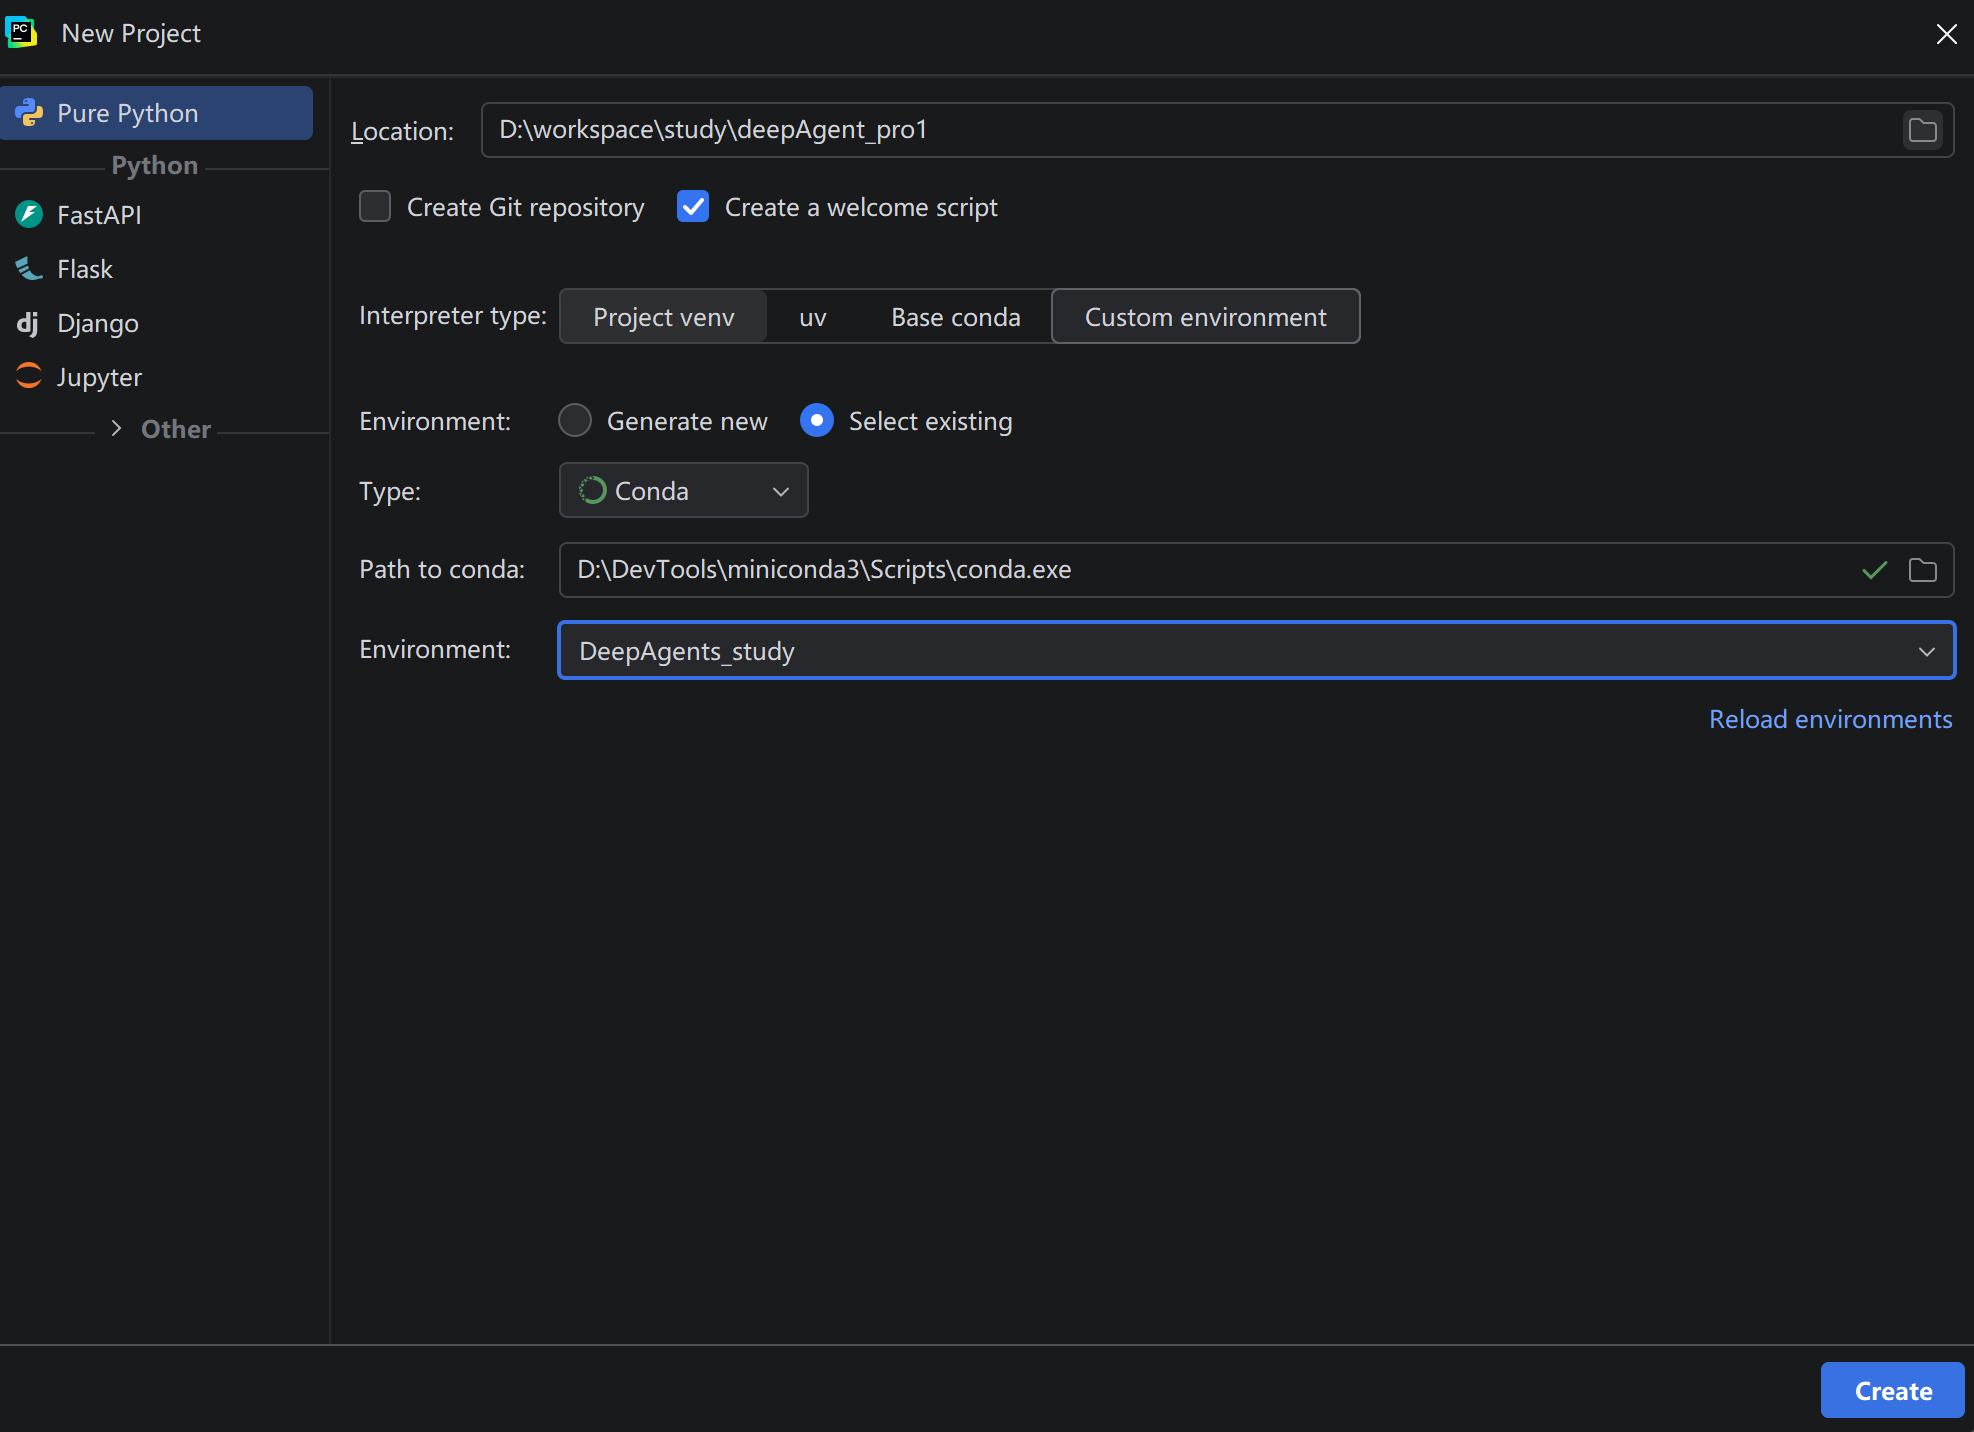Select Jupyter project type
This screenshot has width=1974, height=1432.
tap(157, 377)
